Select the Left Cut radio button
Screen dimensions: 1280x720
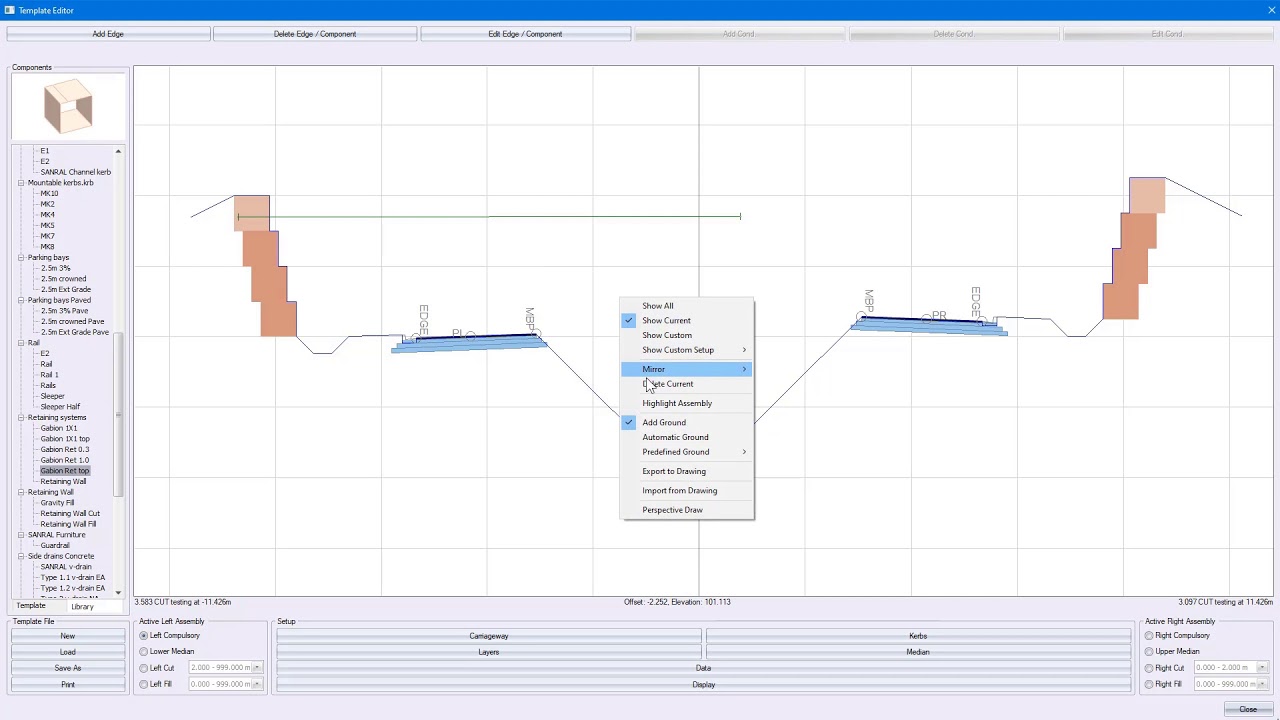click(x=144, y=668)
